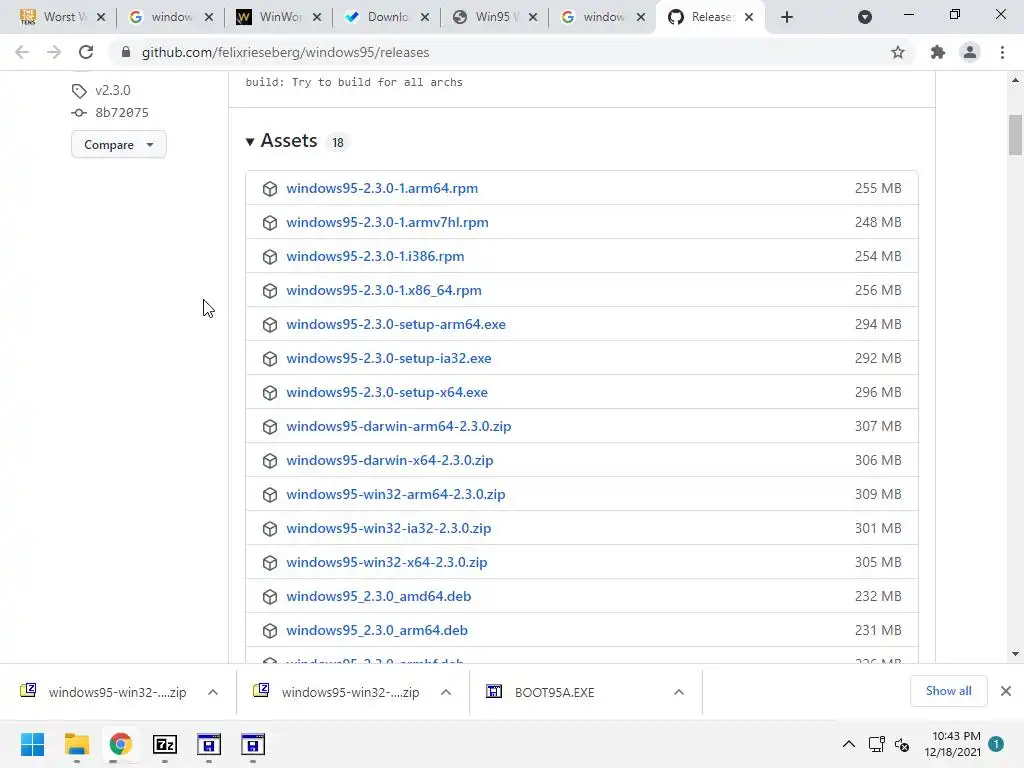This screenshot has width=1024, height=768.
Task: Open the first floppy disk taskbar icon
Action: (x=209, y=744)
